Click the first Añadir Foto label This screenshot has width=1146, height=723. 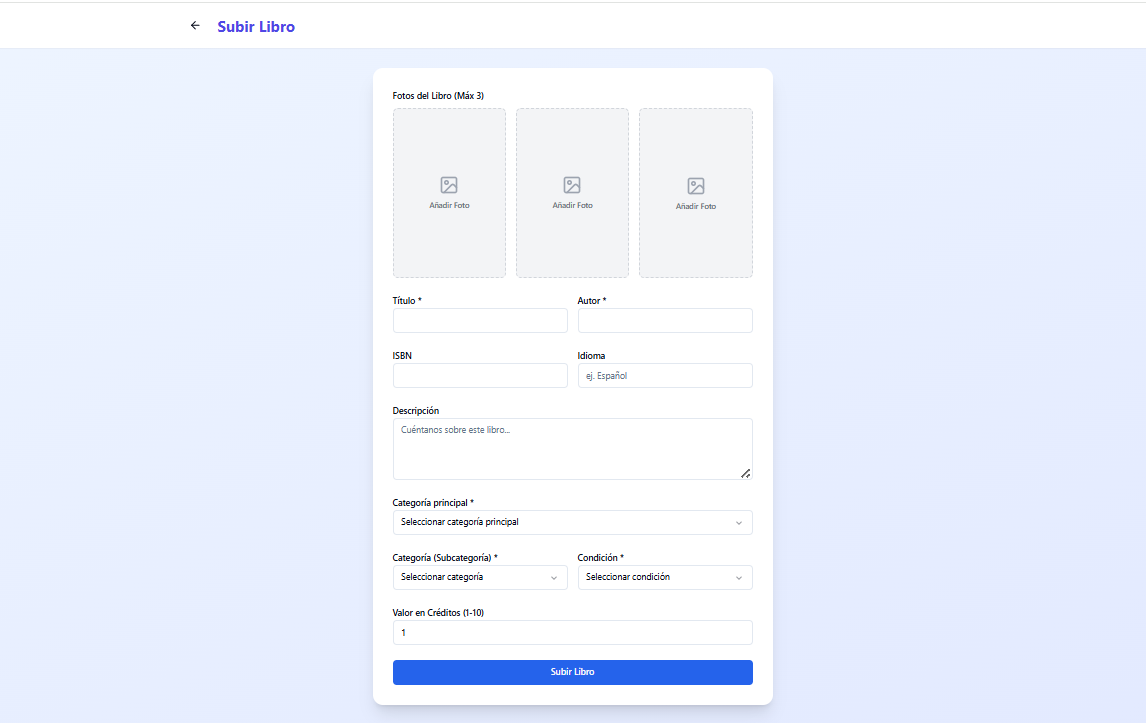(449, 205)
